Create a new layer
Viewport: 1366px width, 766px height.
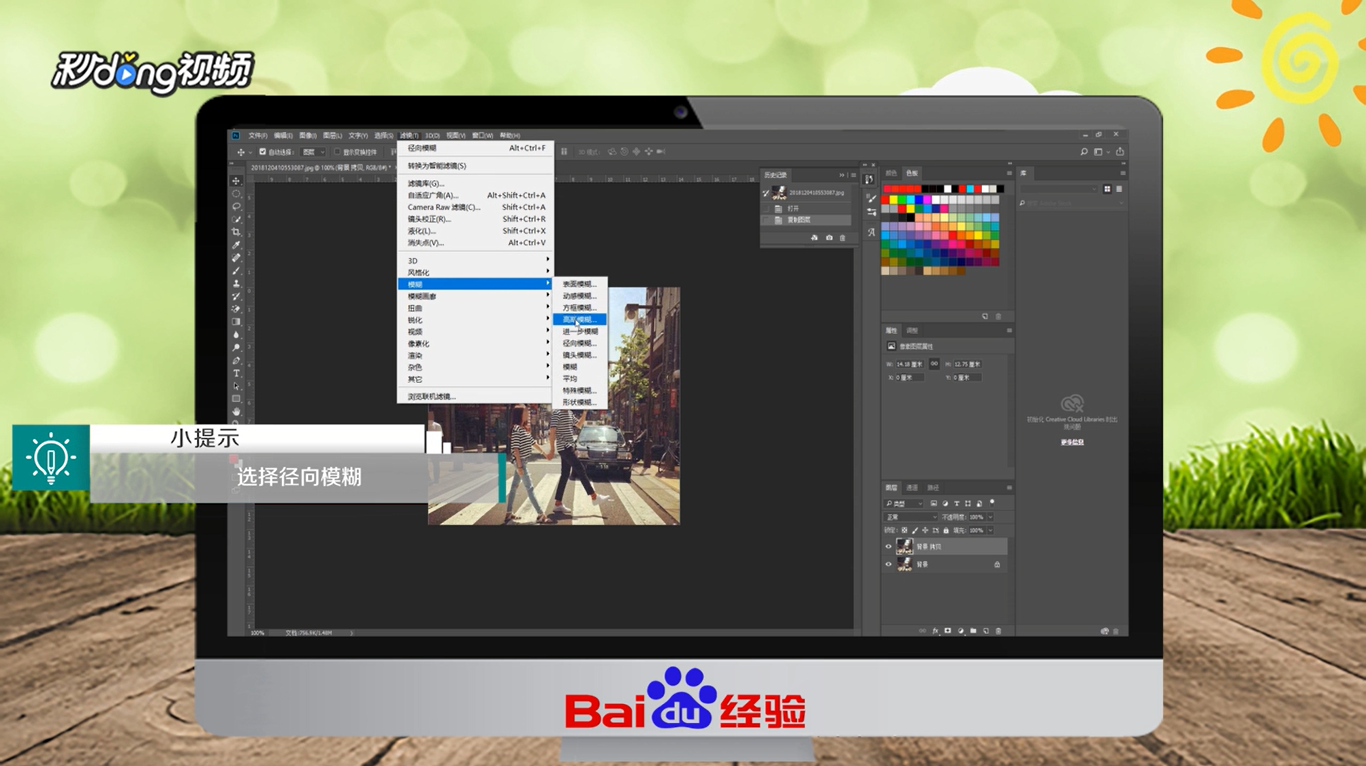tap(984, 630)
